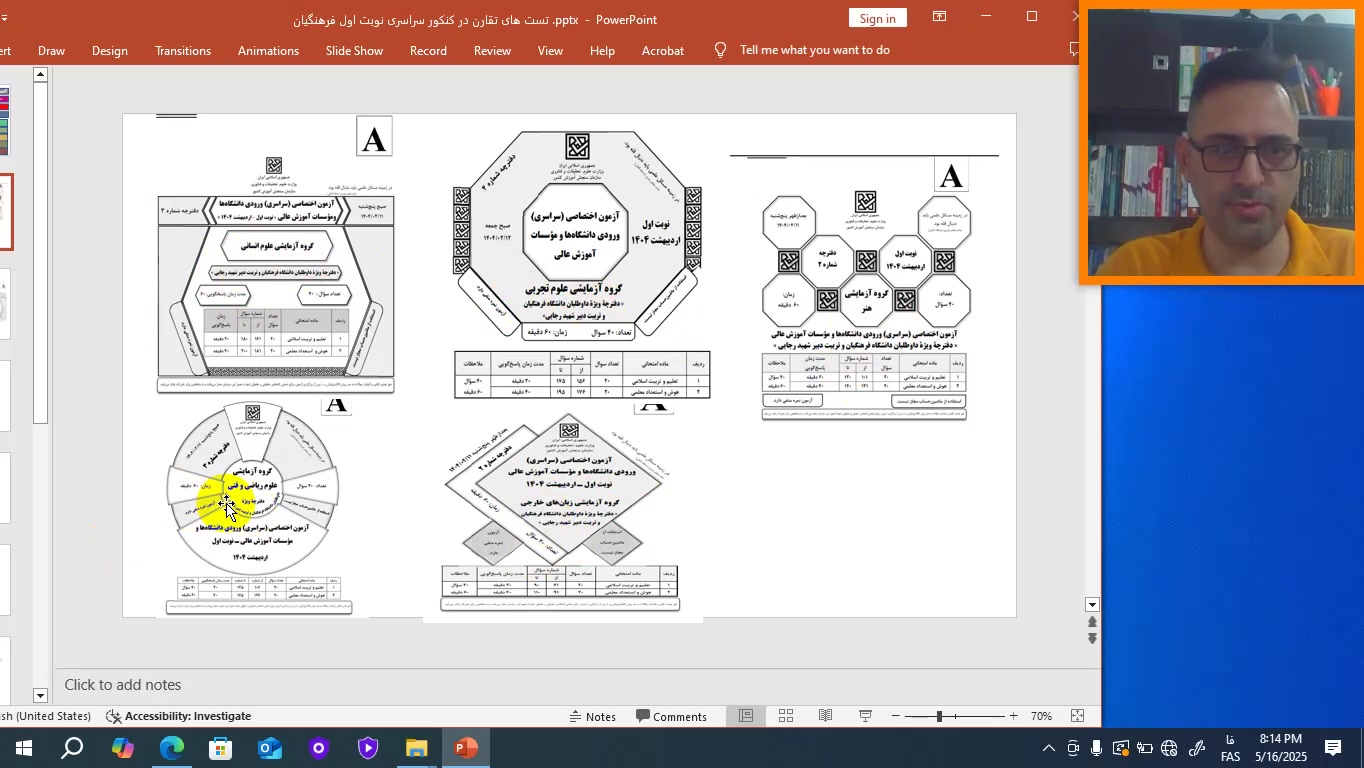Switch to Normal view
The image size is (1364, 768).
(746, 716)
